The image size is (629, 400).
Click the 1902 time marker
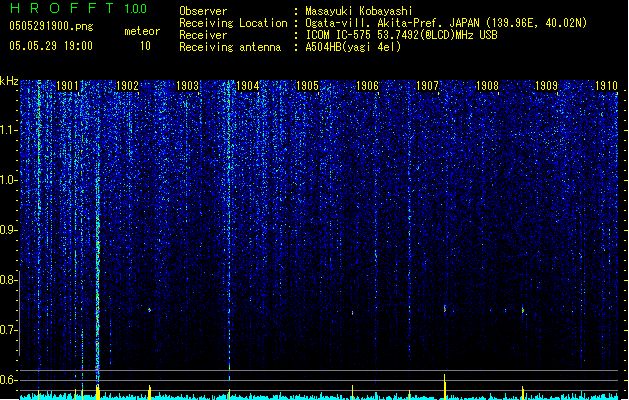[x=127, y=86]
